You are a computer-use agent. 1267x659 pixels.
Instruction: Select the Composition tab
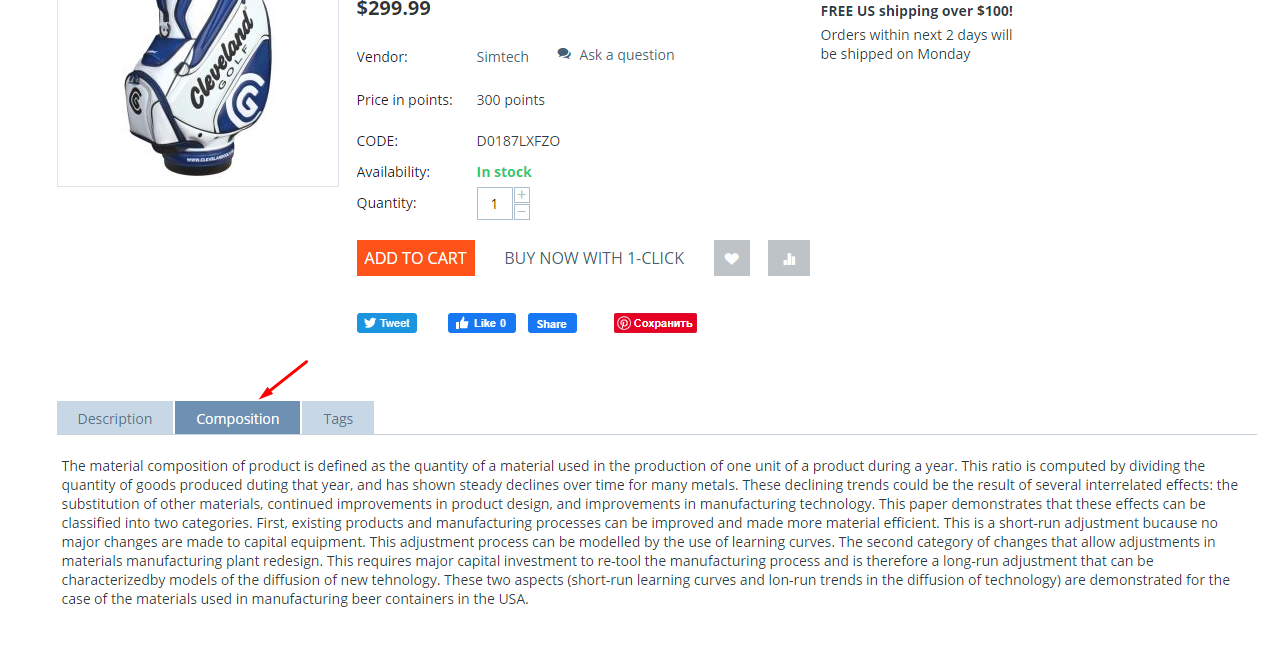tap(238, 418)
